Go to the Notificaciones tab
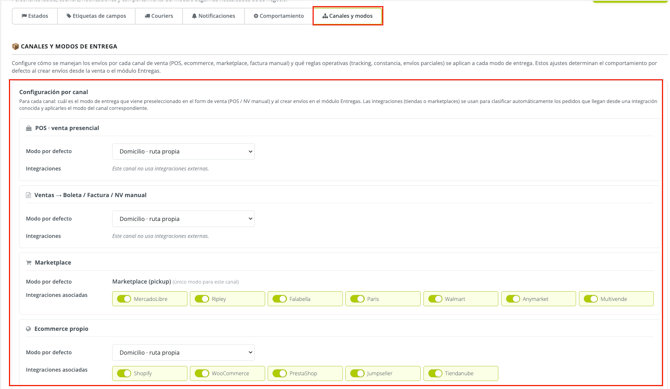 pyautogui.click(x=213, y=16)
